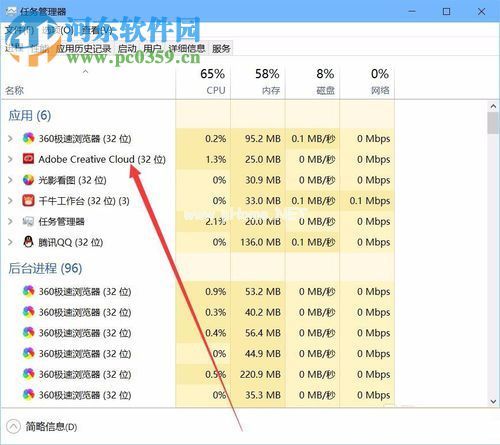
Task: Click the 应用 (6) group heading
Action: (x=29, y=116)
